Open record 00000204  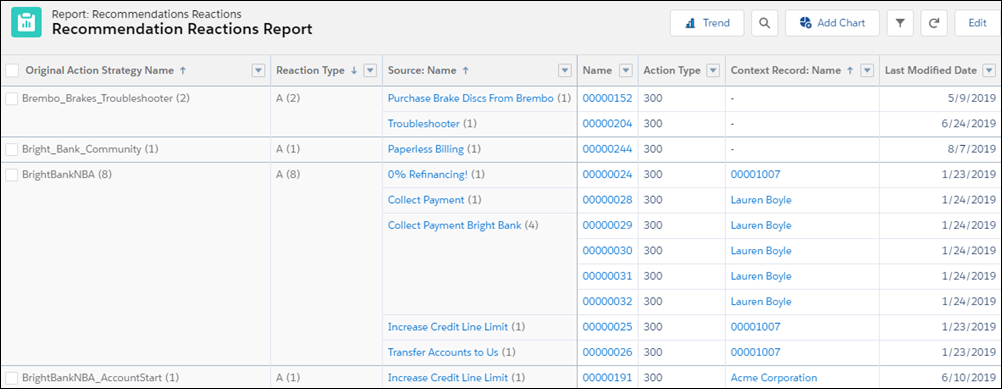click(x=607, y=124)
